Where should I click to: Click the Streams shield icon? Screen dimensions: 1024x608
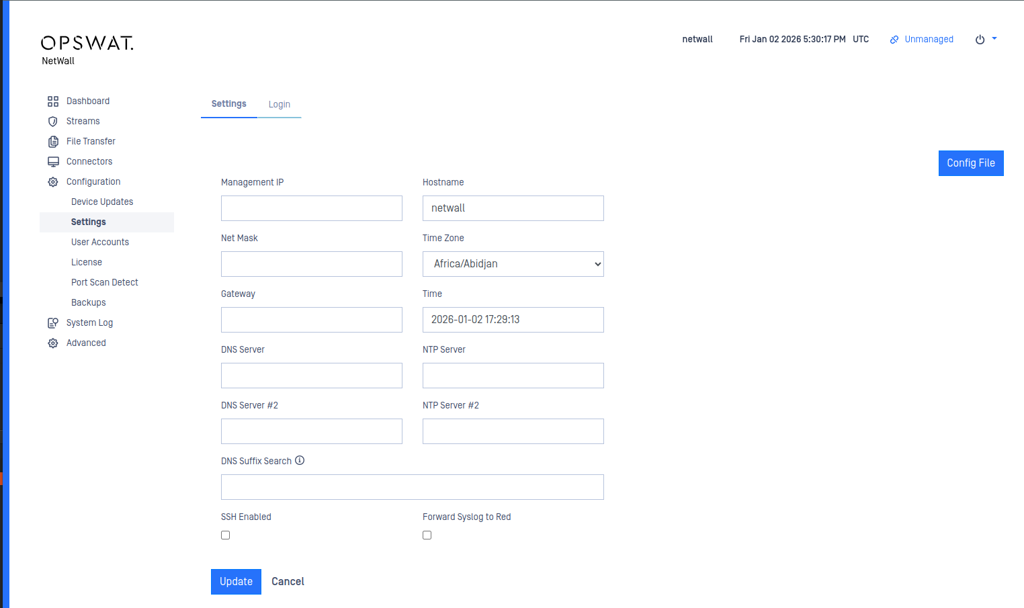pos(53,121)
